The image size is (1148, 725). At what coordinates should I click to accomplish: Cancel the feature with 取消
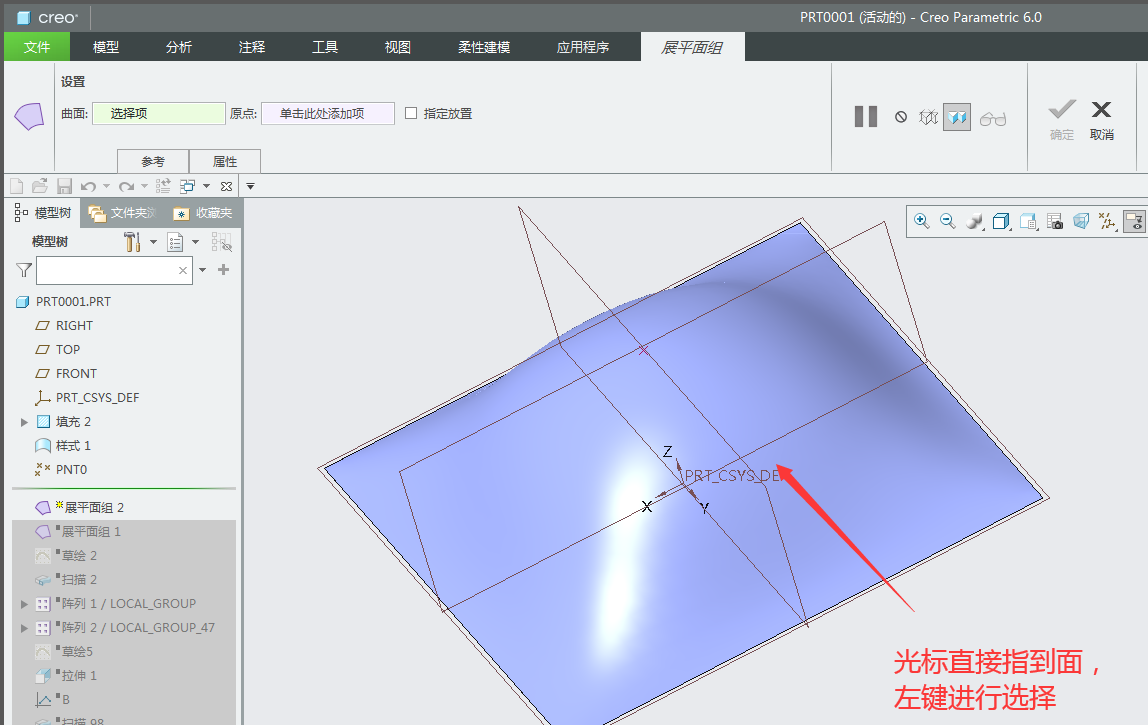[1101, 119]
